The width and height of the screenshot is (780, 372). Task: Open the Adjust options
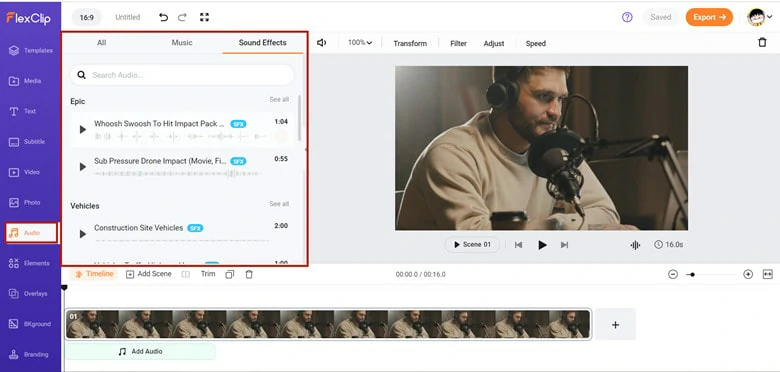click(494, 43)
